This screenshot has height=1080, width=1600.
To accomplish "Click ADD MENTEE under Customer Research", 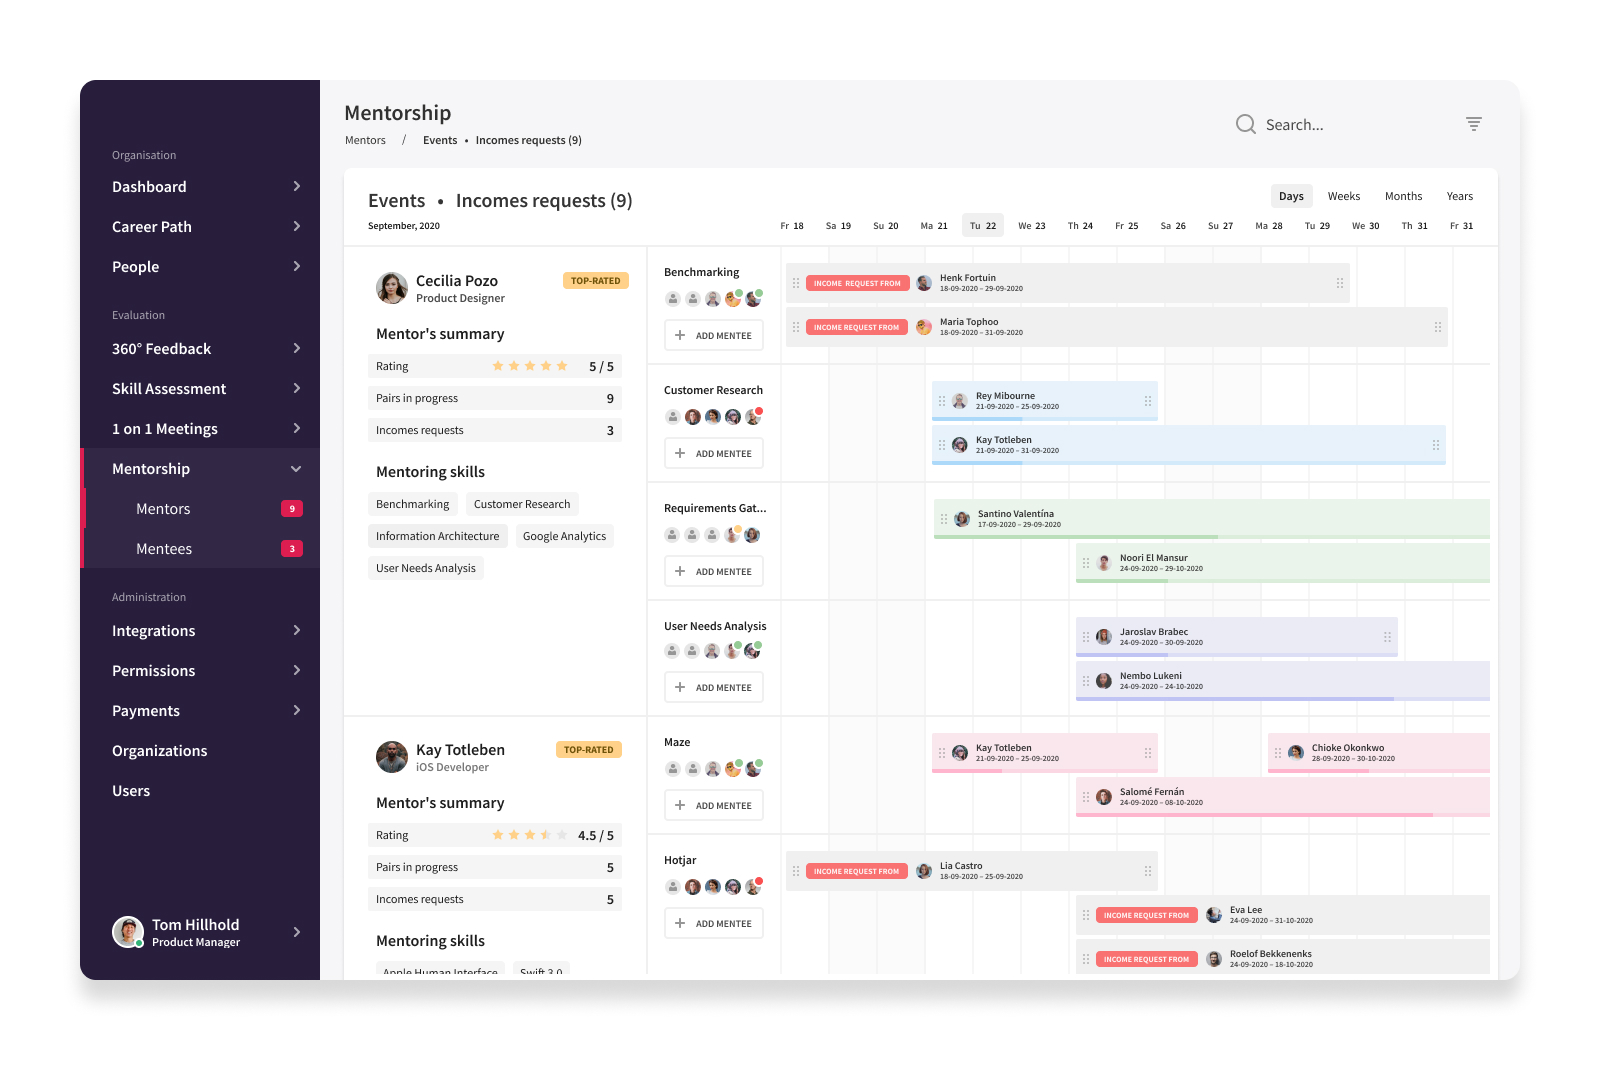I will (714, 453).
